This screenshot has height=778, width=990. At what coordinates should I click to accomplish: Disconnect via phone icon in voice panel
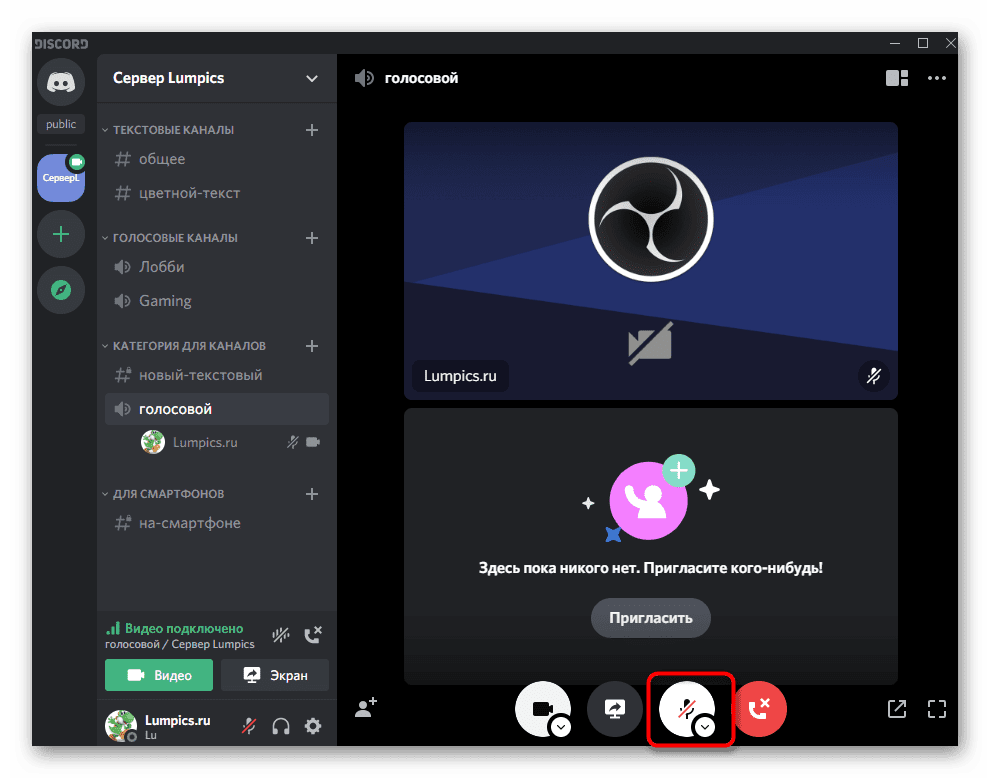click(x=313, y=635)
